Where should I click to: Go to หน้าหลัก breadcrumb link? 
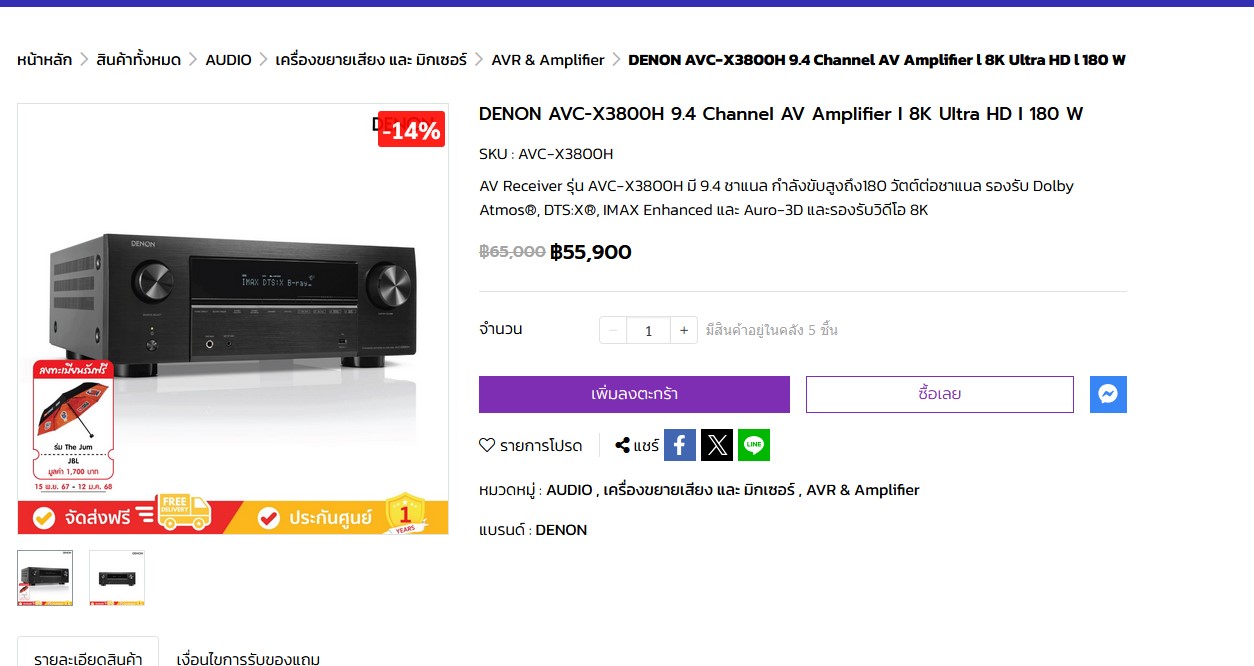coord(45,60)
